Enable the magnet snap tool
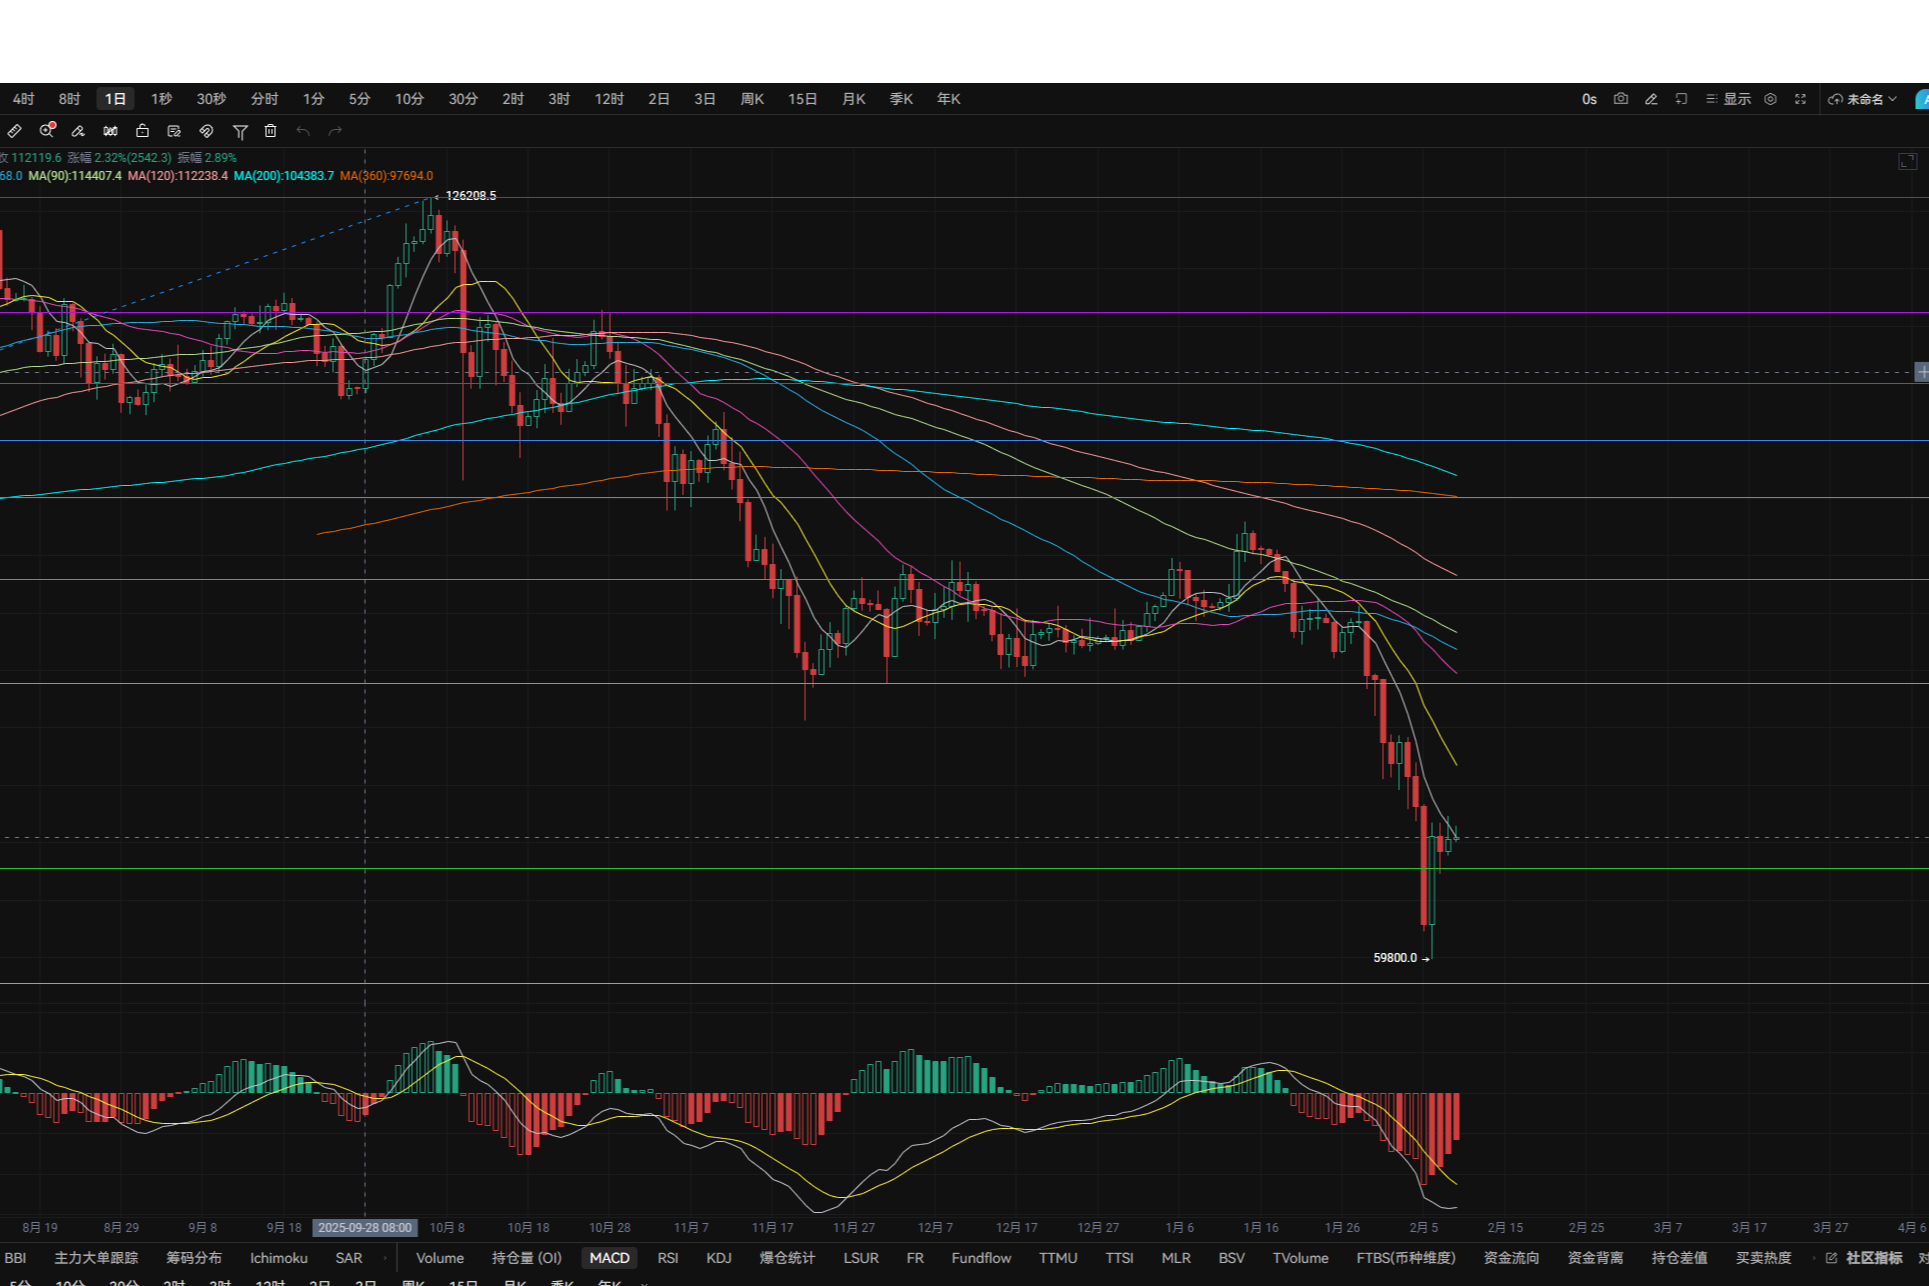 206,131
